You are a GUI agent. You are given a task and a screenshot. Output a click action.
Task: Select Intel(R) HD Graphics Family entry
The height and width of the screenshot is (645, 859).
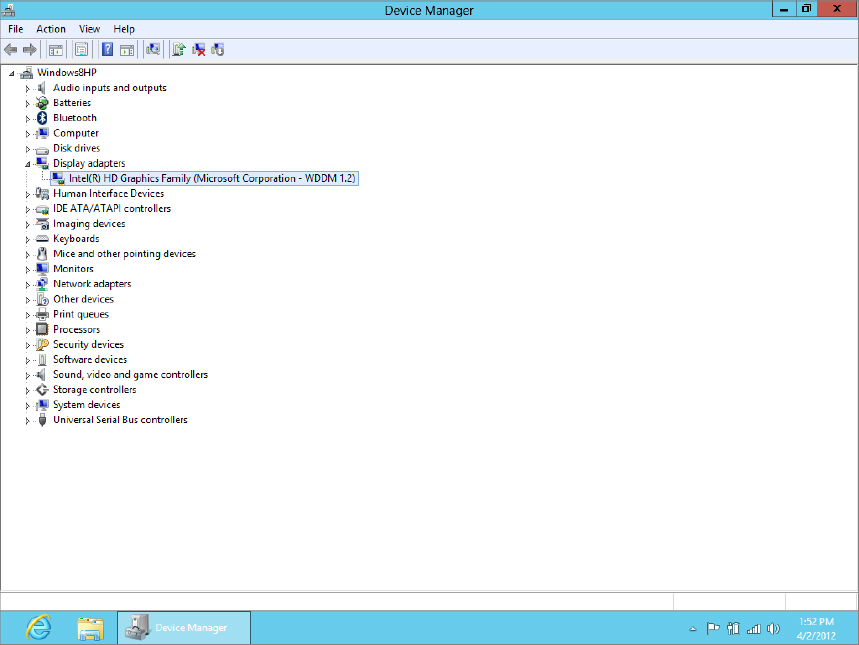(x=212, y=178)
